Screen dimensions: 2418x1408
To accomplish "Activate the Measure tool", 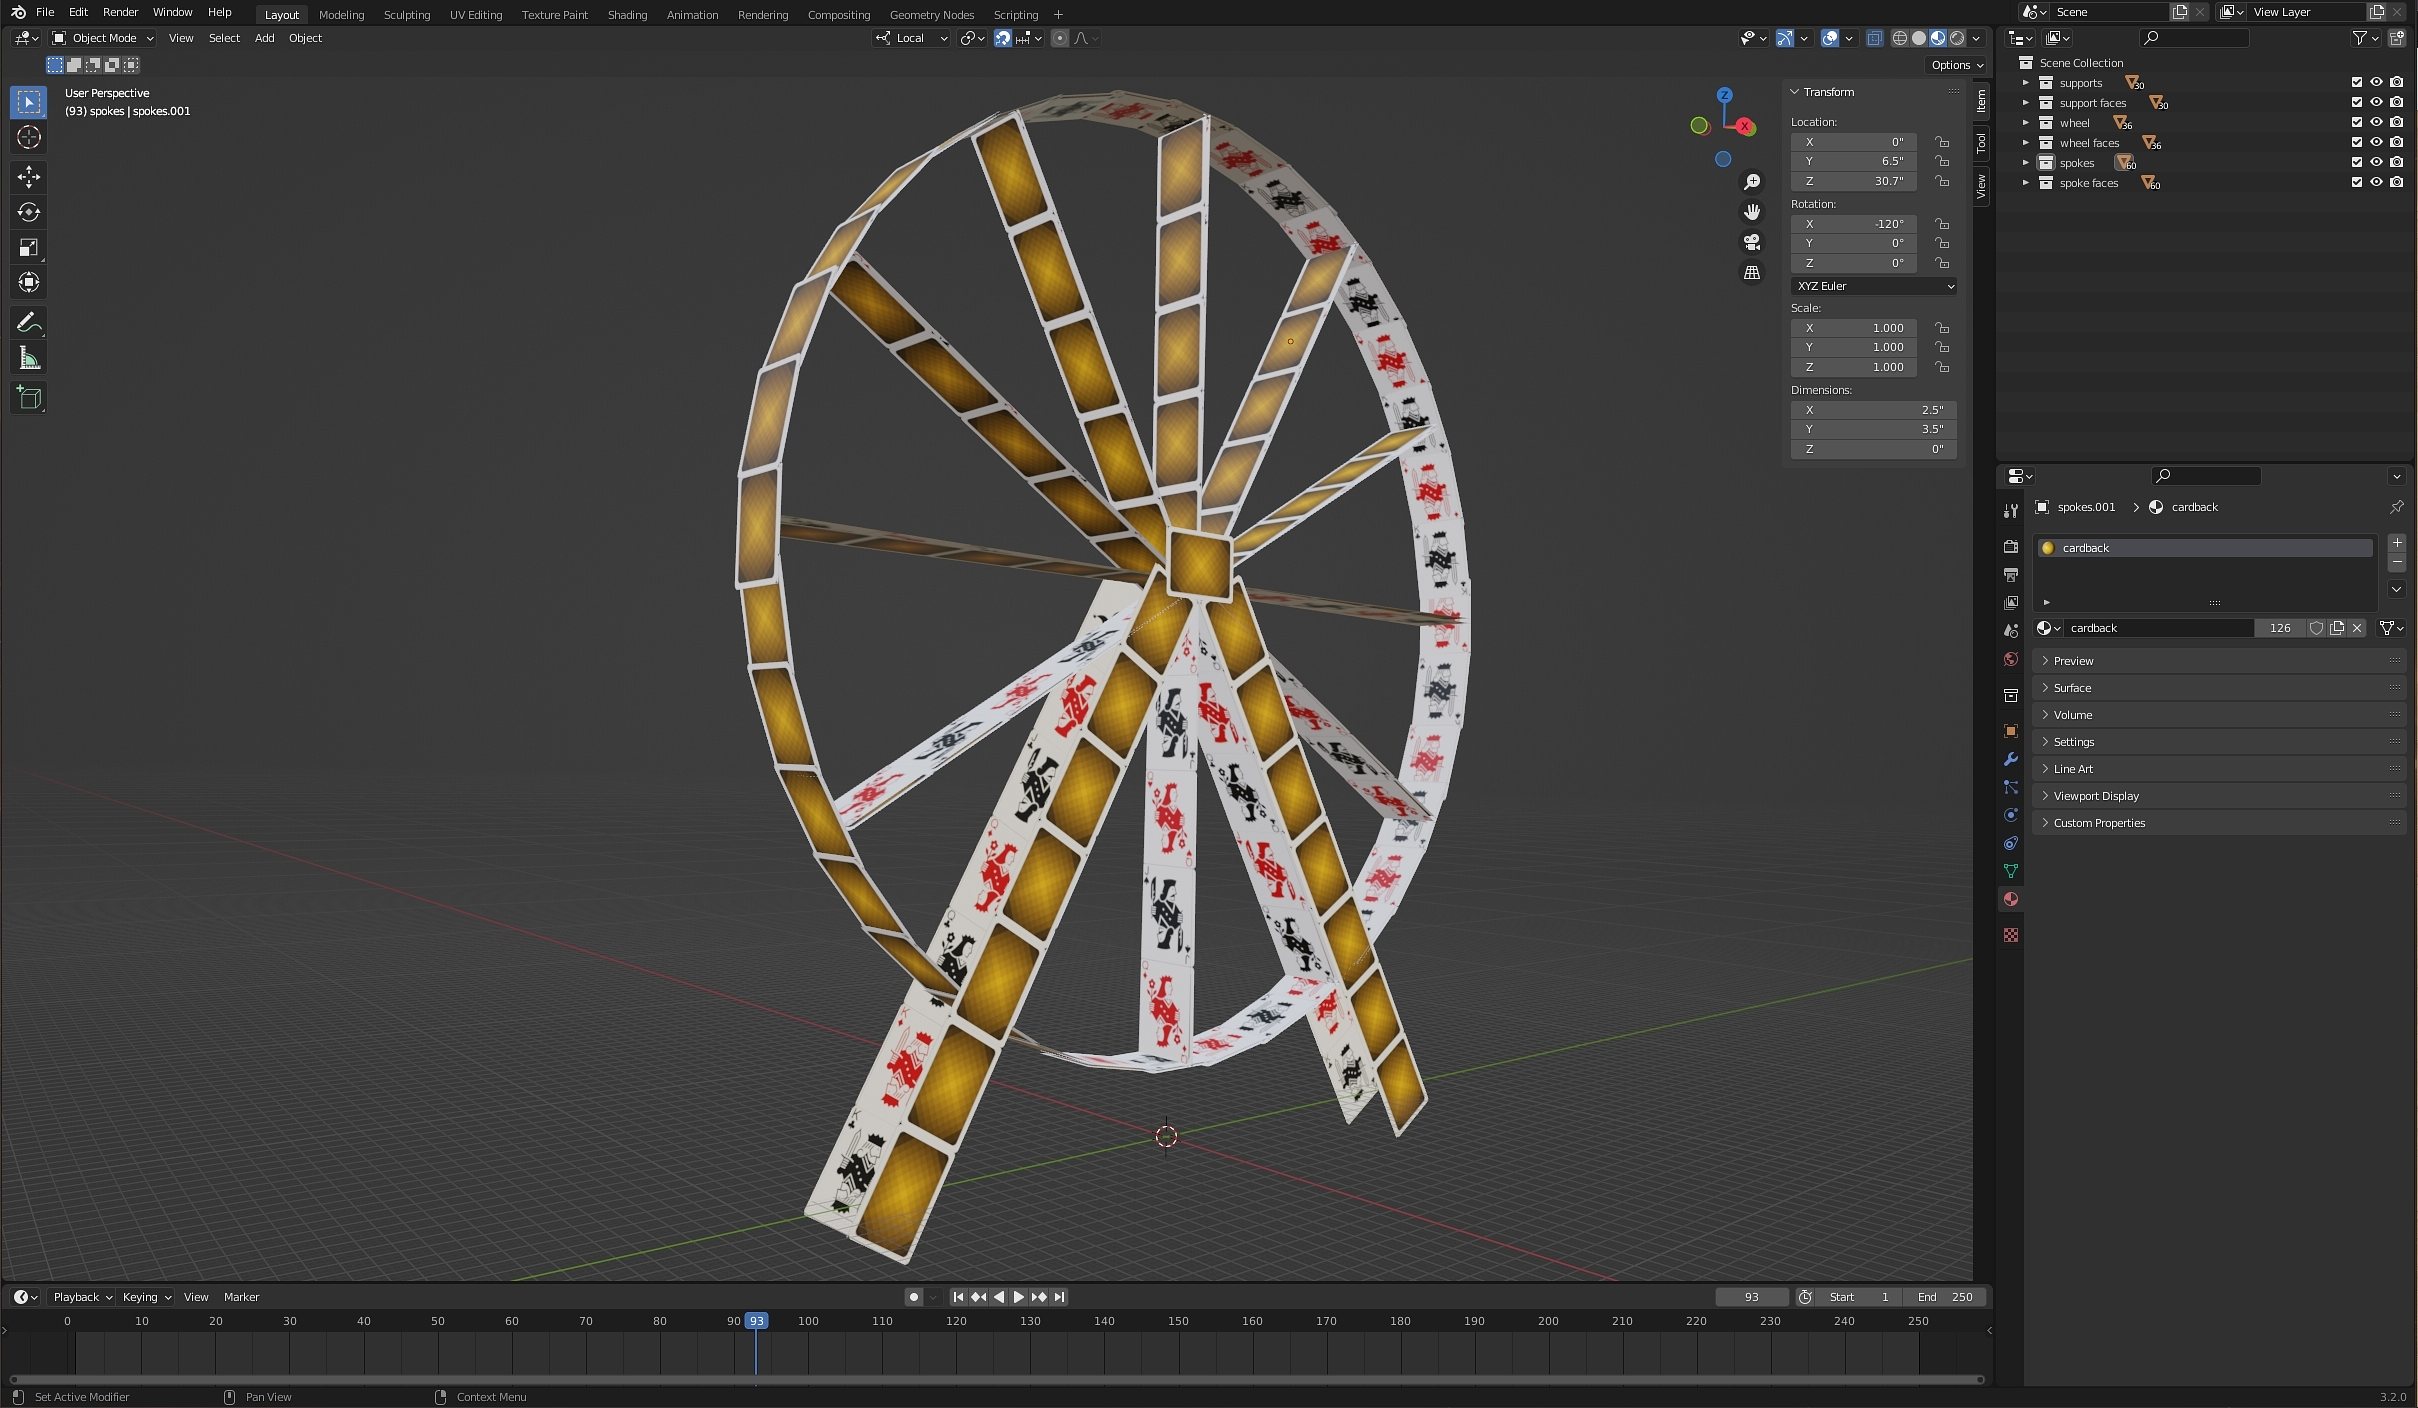I will click(29, 357).
